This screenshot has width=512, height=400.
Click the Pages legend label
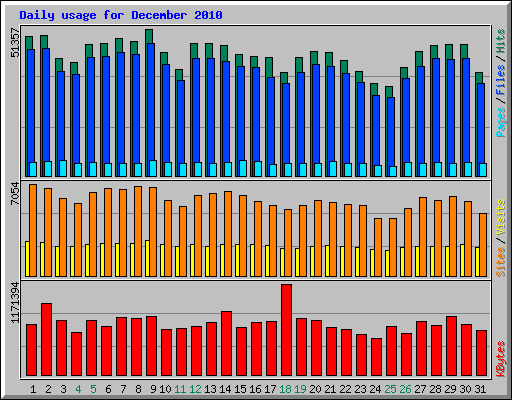click(x=501, y=122)
